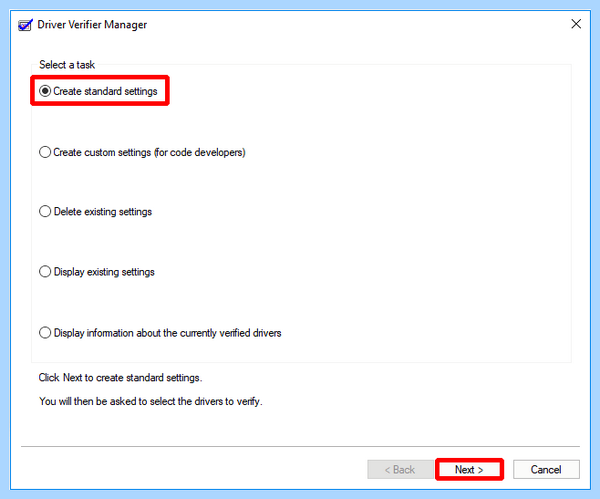Click the 'Select a task' group label
The image size is (600, 499).
(67, 65)
